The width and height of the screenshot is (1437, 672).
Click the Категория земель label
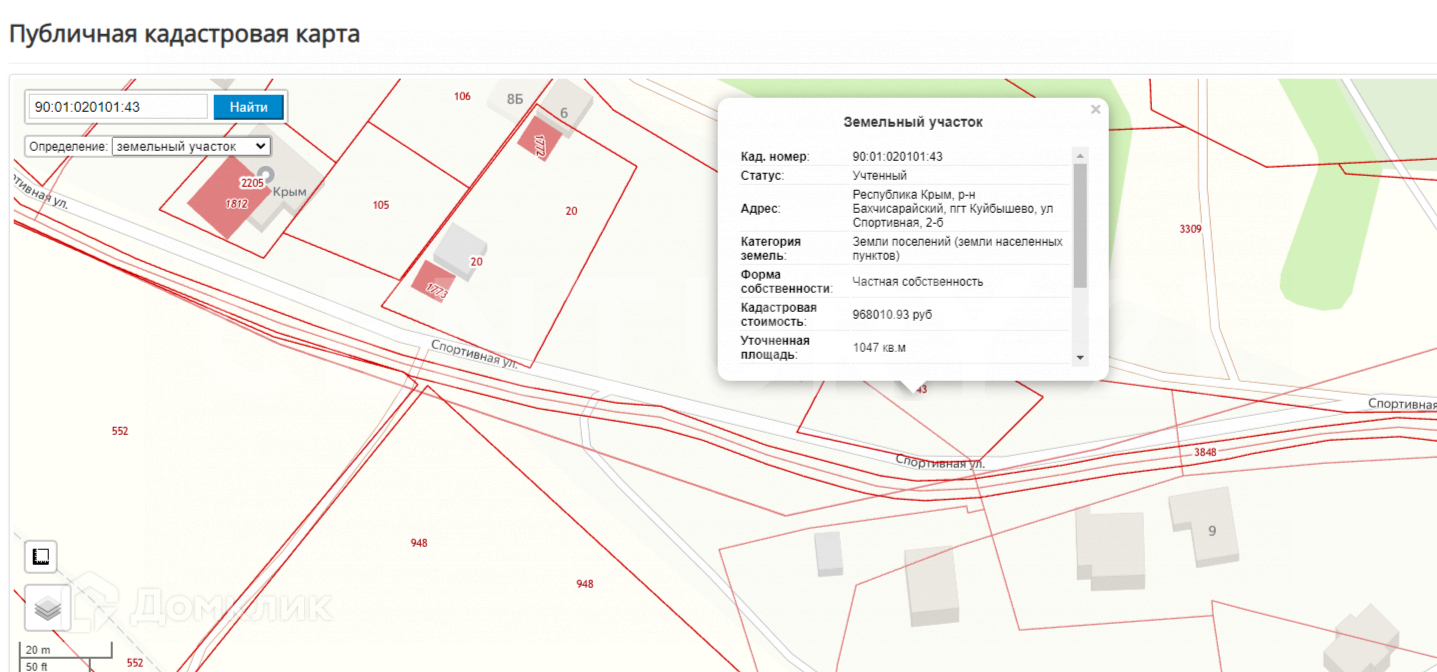point(771,248)
